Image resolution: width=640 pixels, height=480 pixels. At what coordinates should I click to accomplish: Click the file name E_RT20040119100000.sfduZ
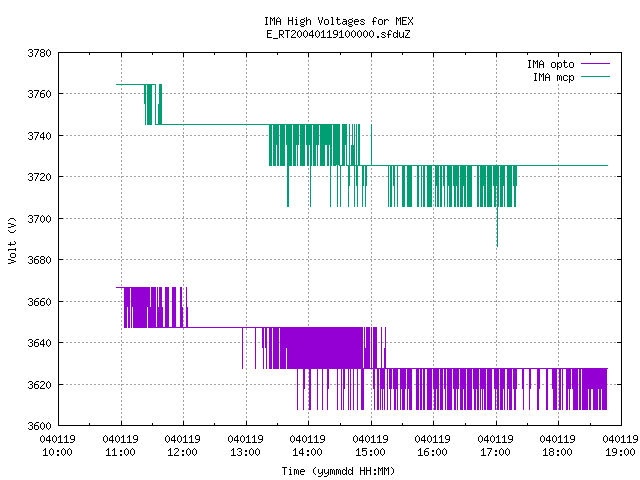(338, 34)
